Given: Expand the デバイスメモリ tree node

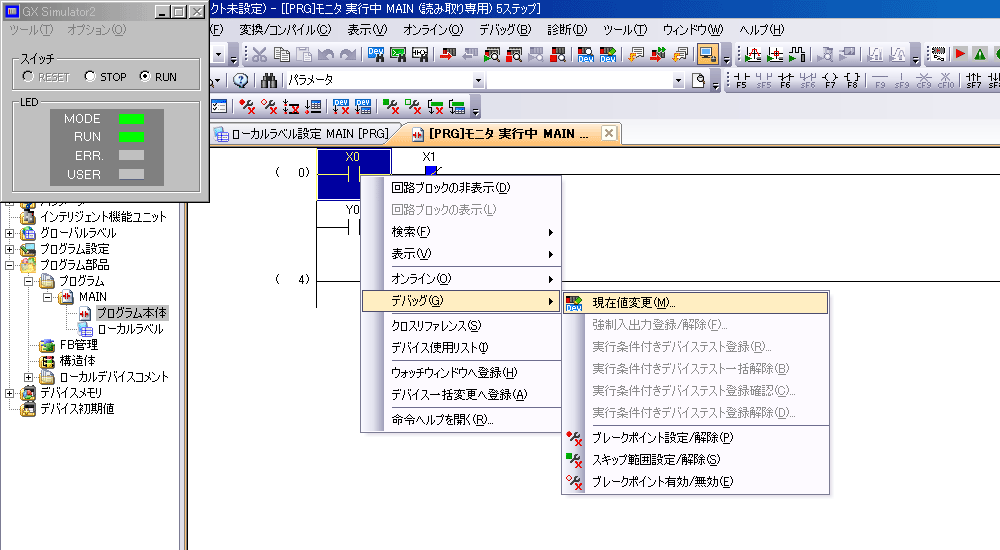Looking at the screenshot, I should [x=10, y=393].
